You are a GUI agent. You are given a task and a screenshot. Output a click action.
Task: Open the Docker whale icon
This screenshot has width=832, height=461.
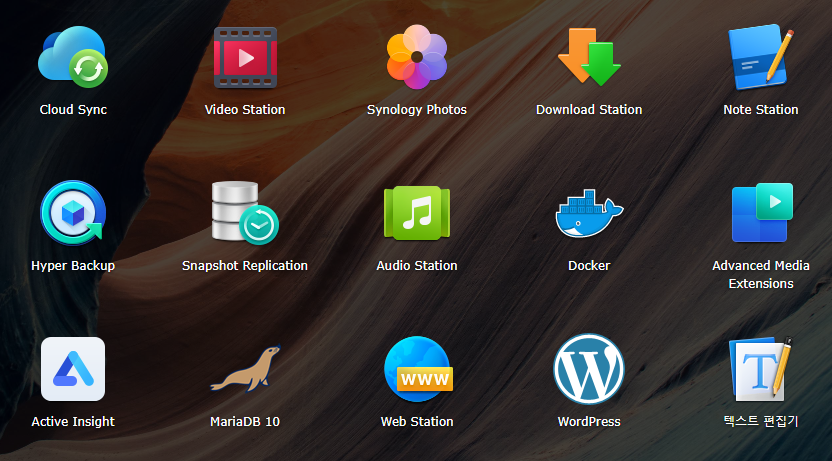coord(589,213)
